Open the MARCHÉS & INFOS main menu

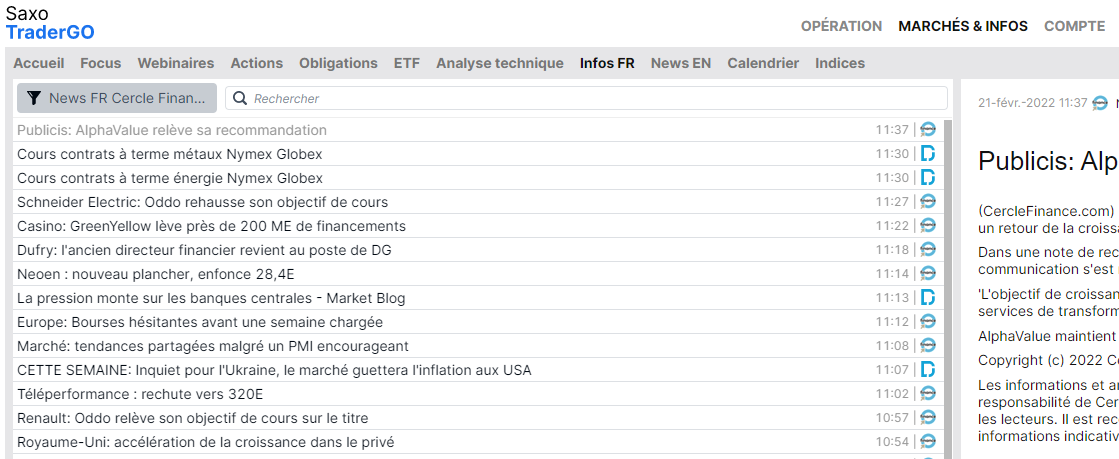tap(963, 26)
